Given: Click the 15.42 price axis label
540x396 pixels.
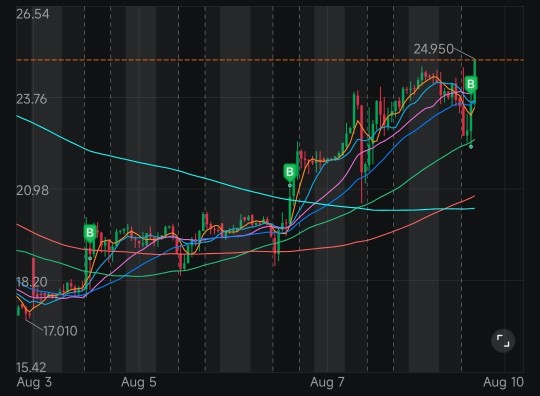Looking at the screenshot, I should (31, 367).
